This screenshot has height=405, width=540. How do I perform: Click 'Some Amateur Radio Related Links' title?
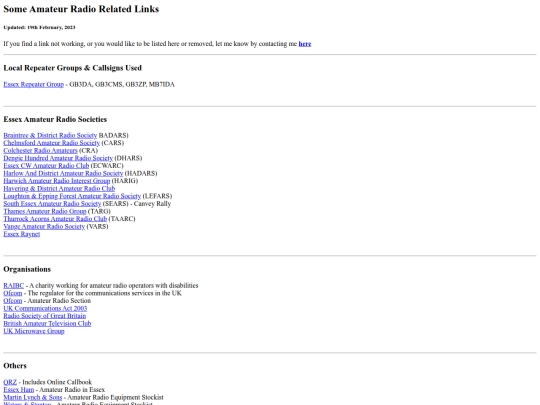81,9
